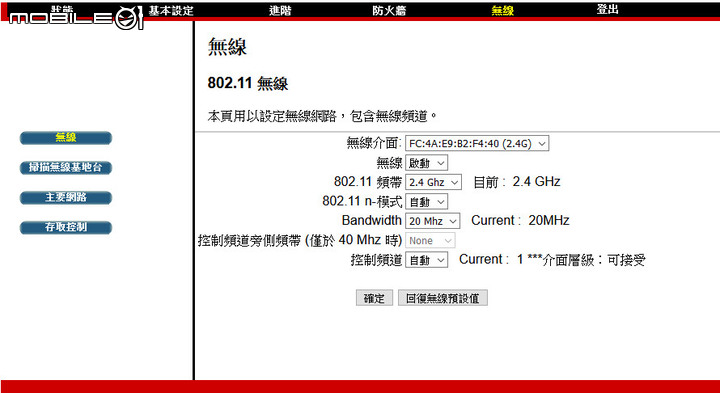Expand the 無線介面 MAC address dropdown

tap(477, 143)
